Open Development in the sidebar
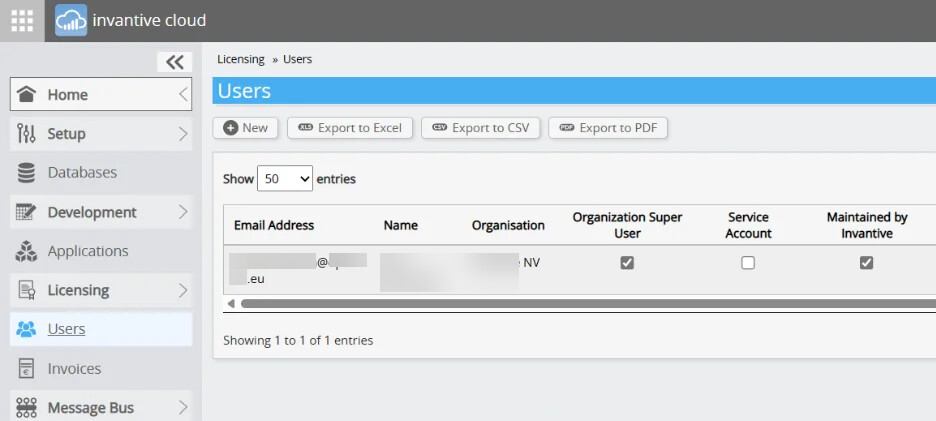 [101, 212]
